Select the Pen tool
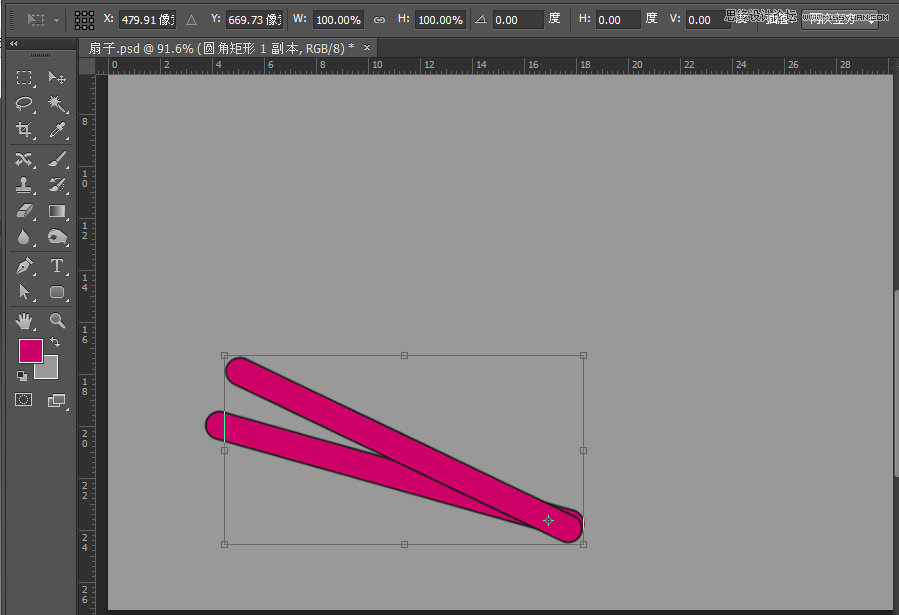899x615 pixels. pos(24,266)
